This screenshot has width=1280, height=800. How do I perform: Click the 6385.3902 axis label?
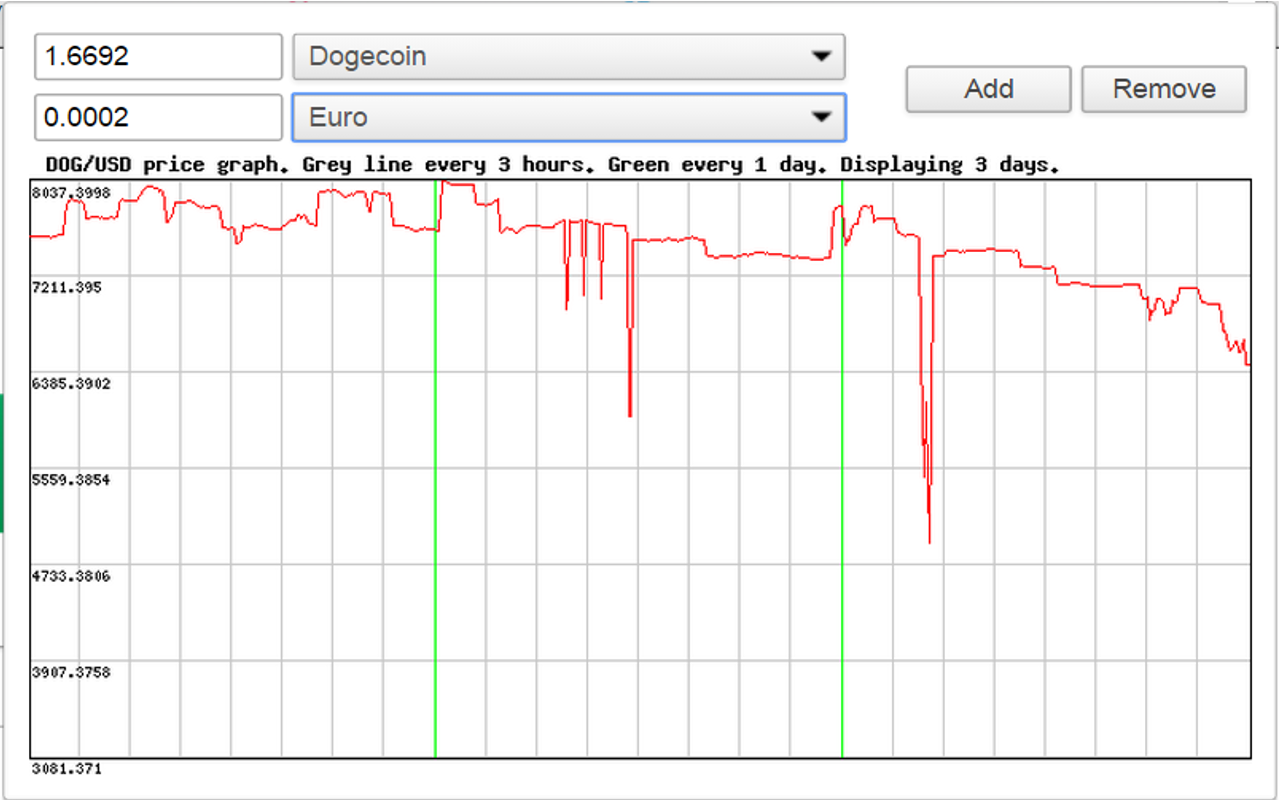pos(71,383)
